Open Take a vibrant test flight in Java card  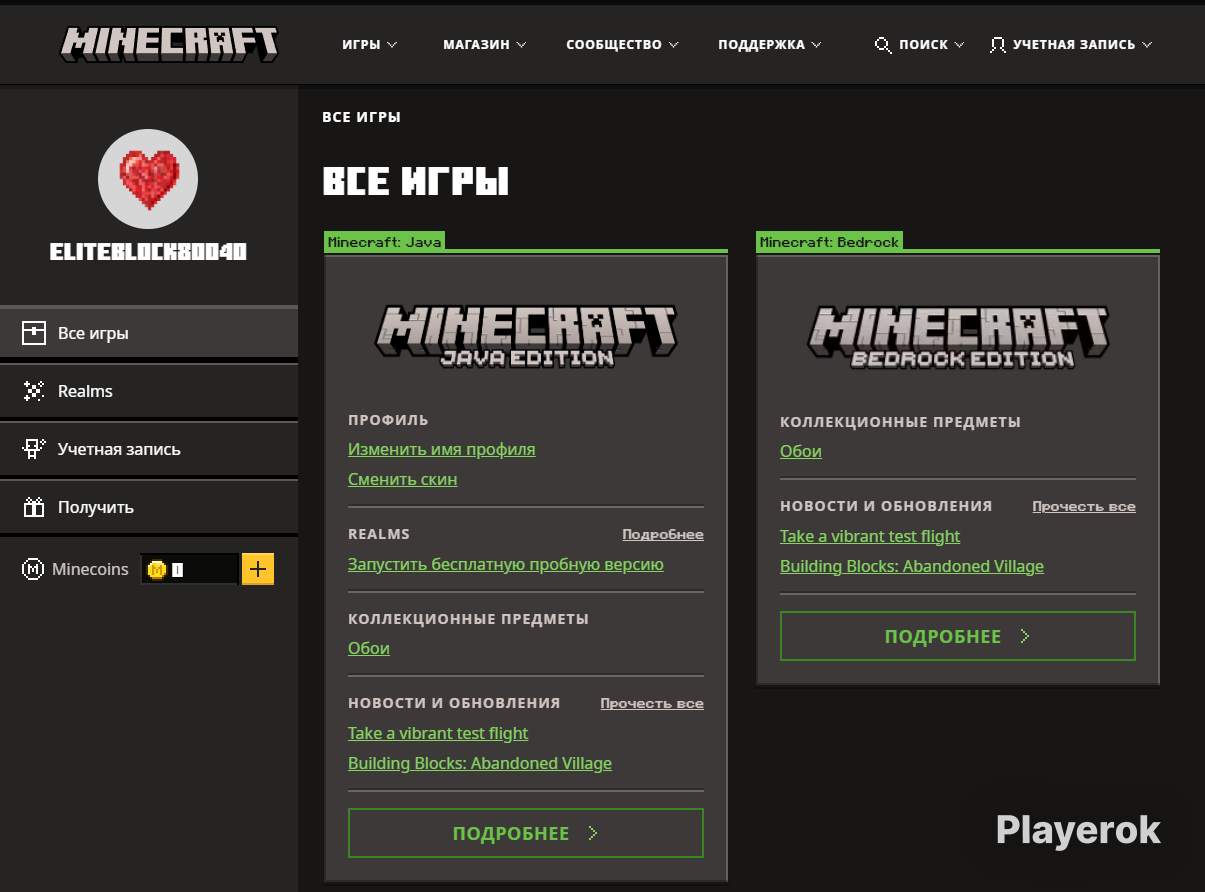[438, 733]
